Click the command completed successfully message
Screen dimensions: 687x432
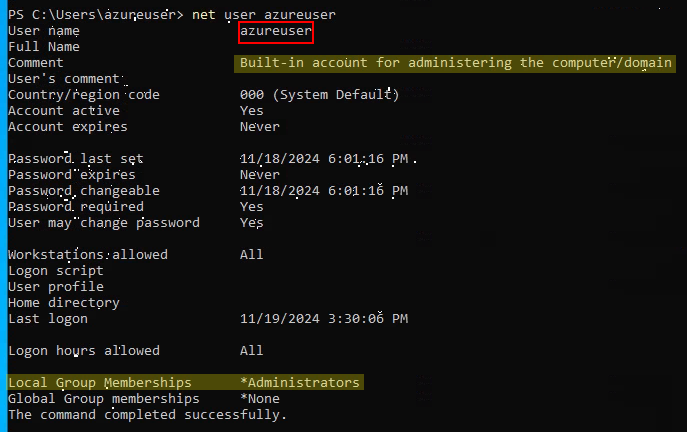tap(147, 415)
